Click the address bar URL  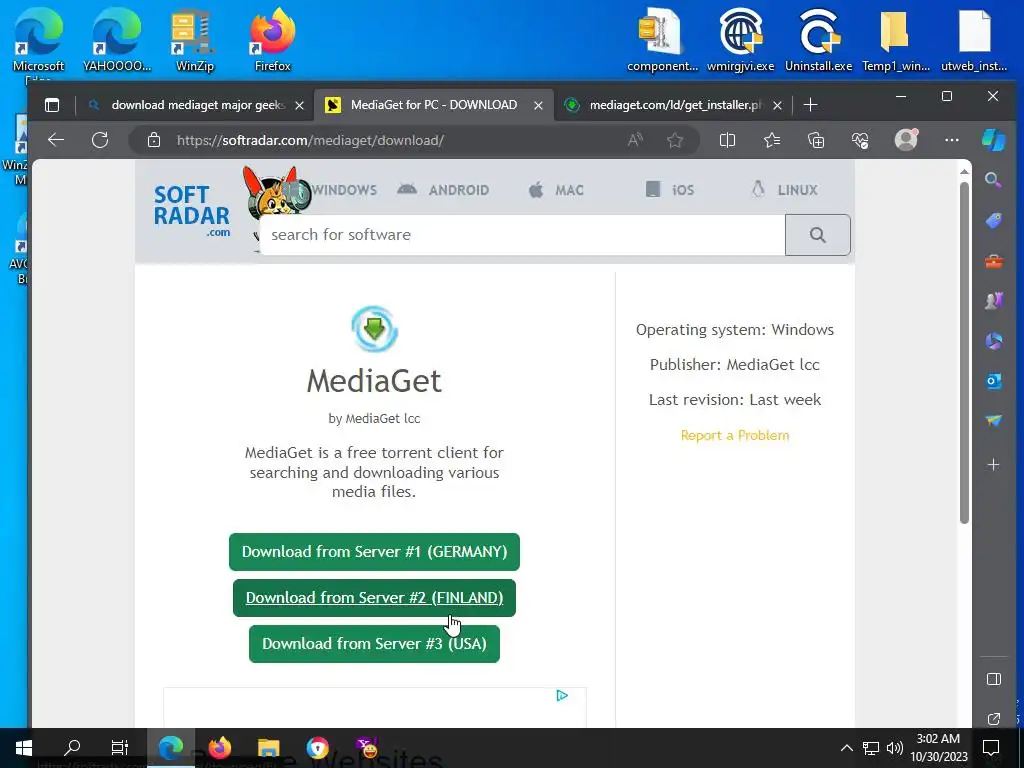[310, 140]
